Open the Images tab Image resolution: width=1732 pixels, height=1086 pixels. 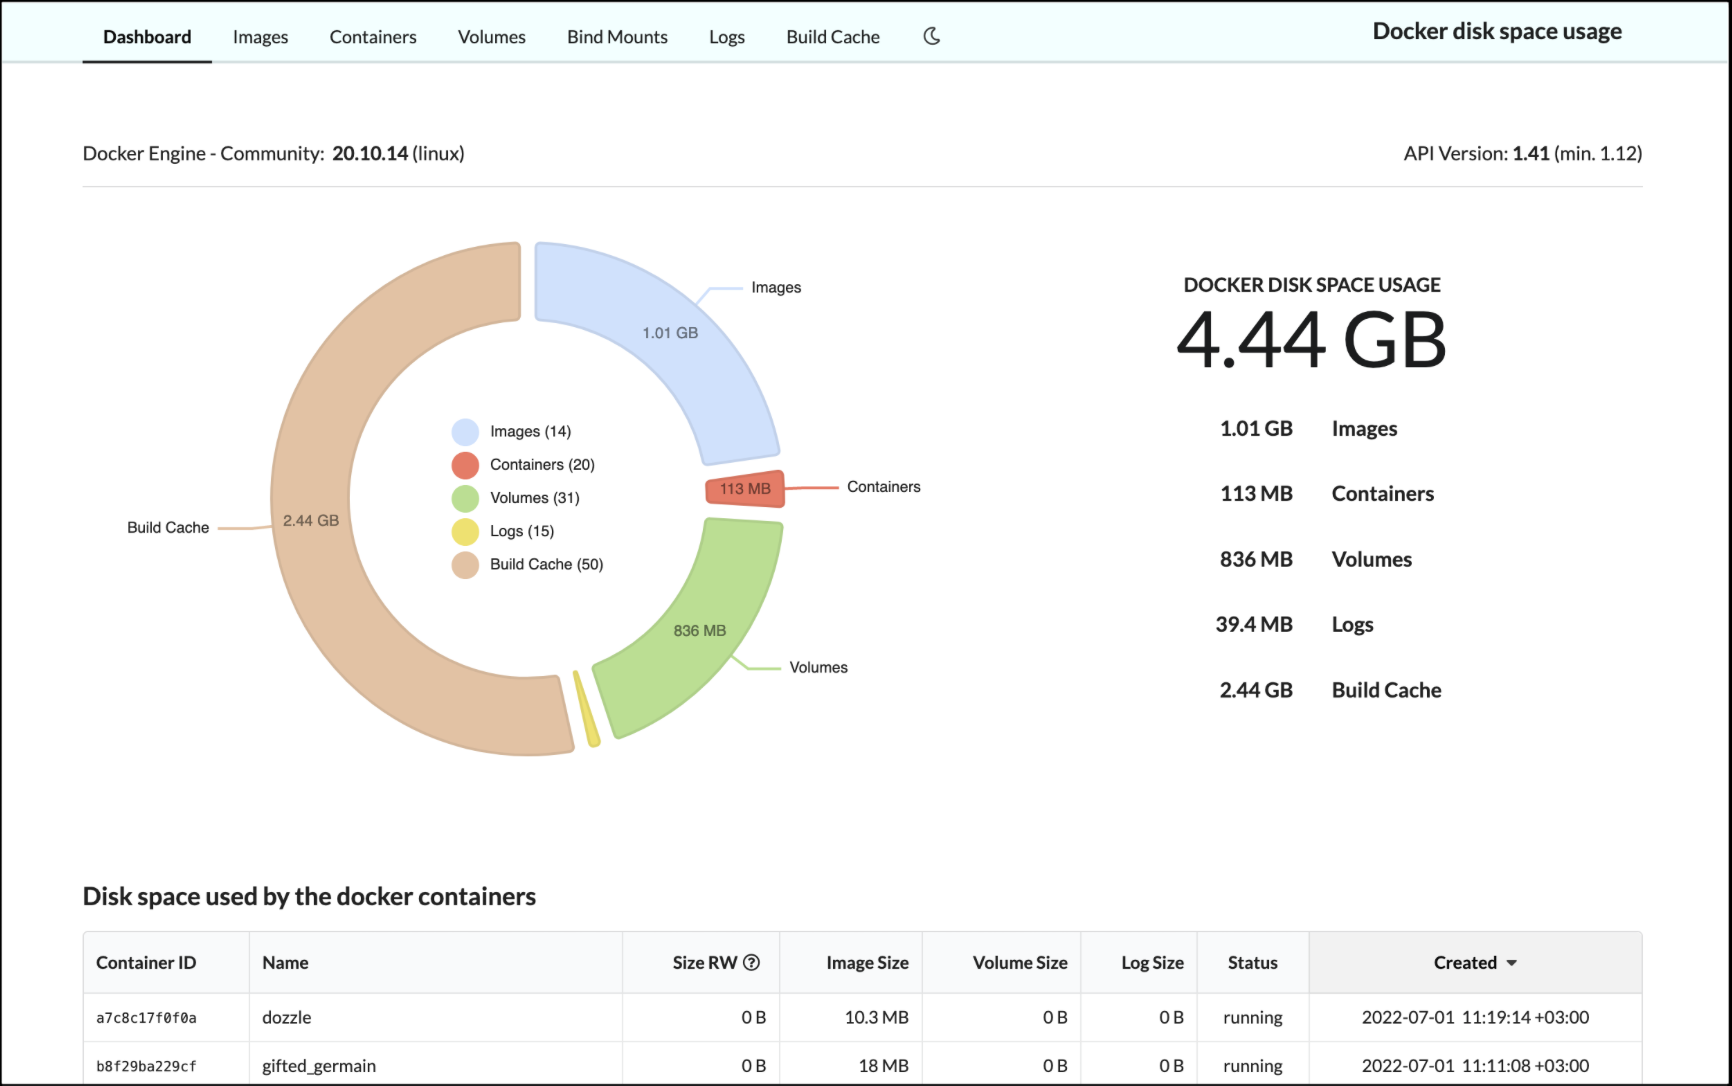pos(260,37)
